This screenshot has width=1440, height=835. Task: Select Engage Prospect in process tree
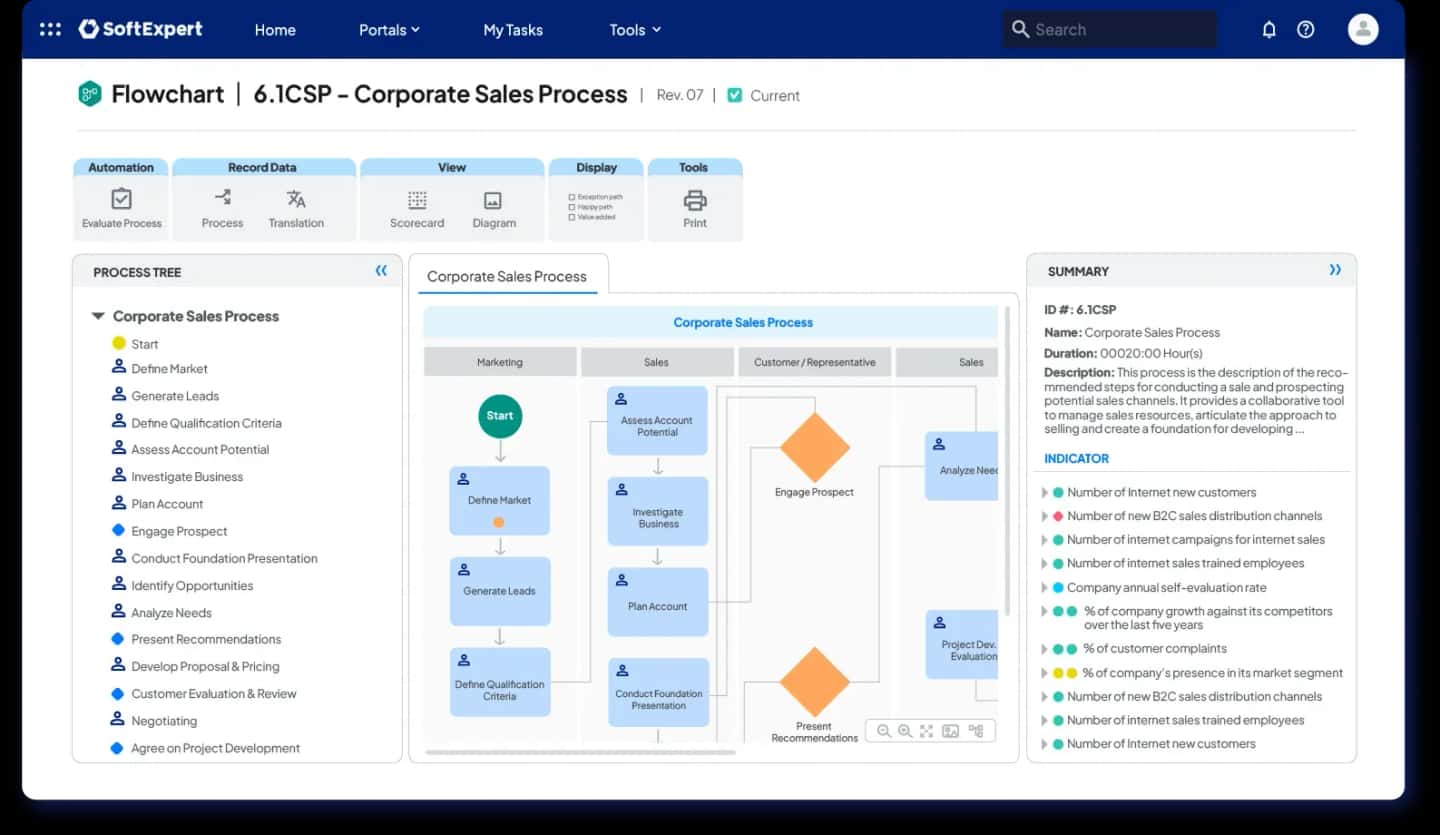click(179, 531)
